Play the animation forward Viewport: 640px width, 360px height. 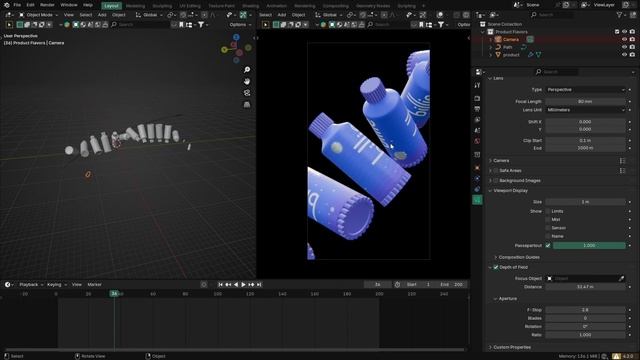tap(243, 284)
